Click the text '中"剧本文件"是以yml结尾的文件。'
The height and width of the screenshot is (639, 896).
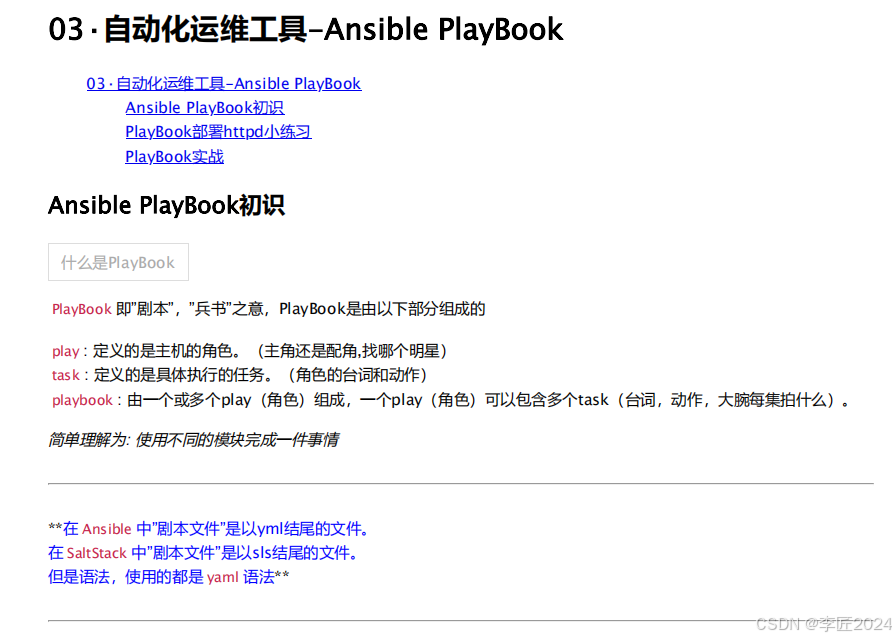[254, 529]
